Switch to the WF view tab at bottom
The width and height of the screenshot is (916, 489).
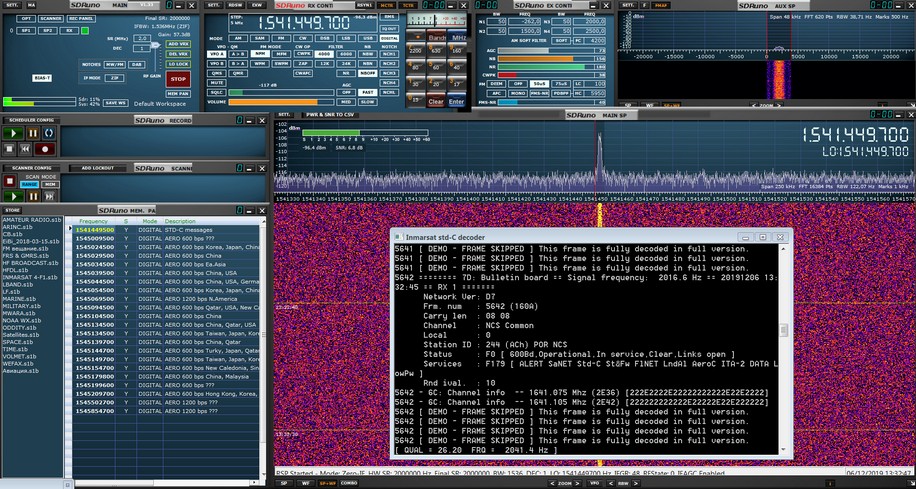pyautogui.click(x=304, y=483)
